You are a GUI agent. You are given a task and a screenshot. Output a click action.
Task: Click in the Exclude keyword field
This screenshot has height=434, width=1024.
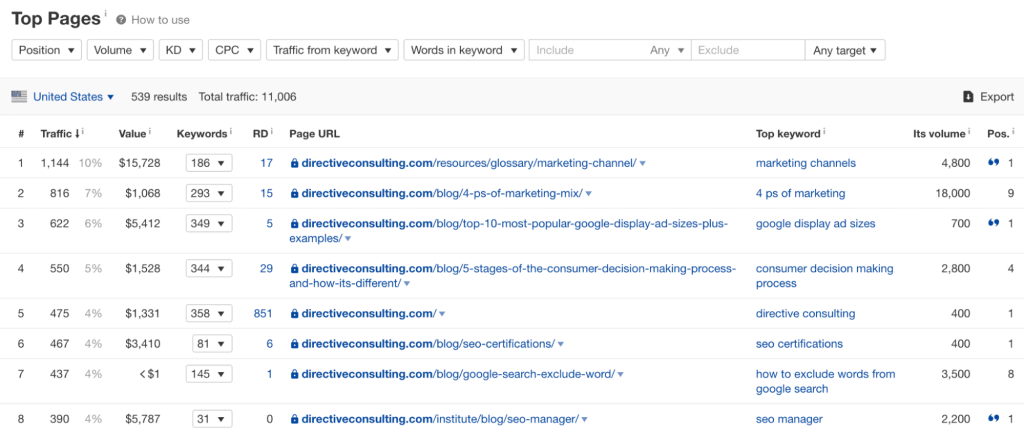tap(748, 50)
